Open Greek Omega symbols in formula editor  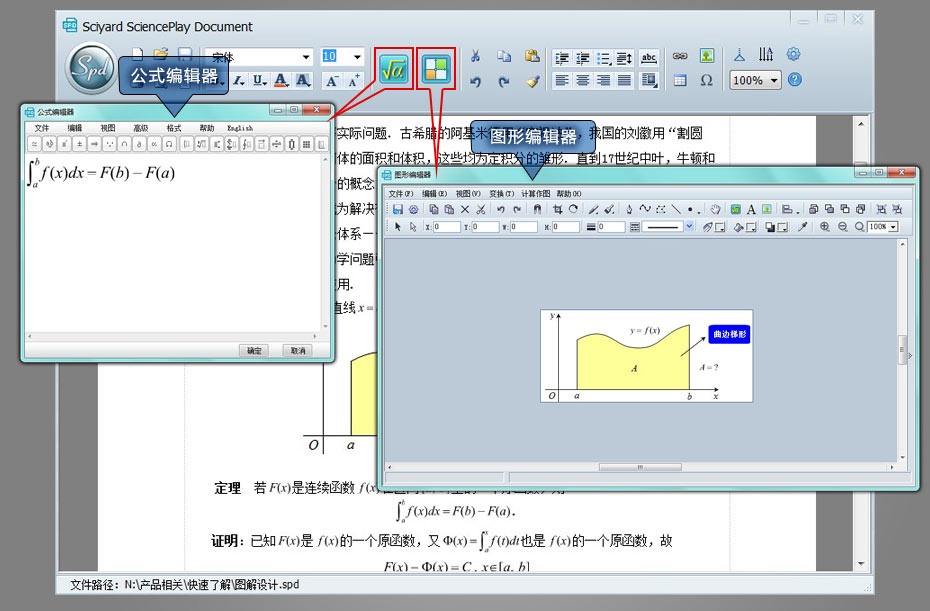pos(169,144)
